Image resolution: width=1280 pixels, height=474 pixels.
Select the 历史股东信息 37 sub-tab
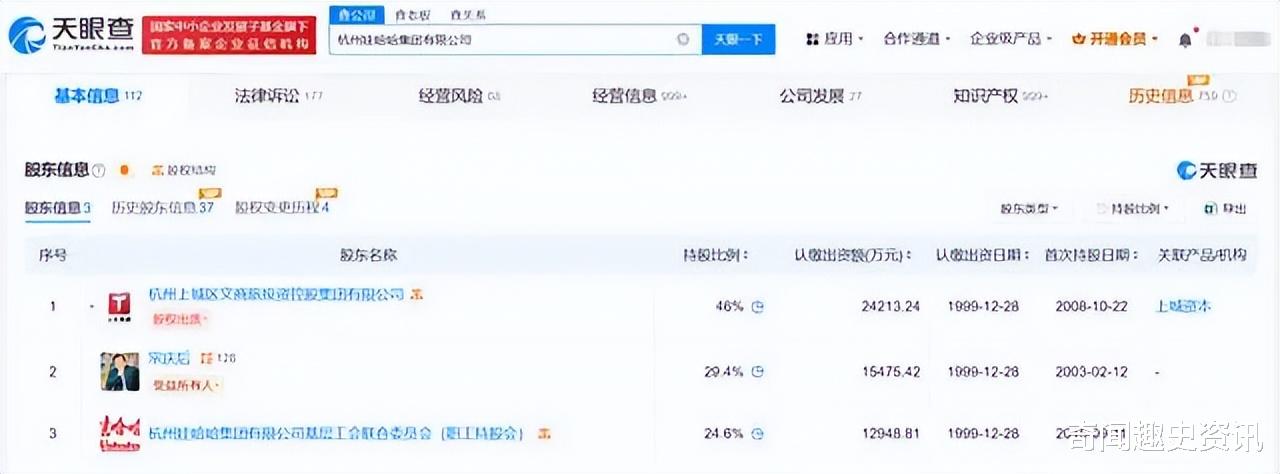coord(163,208)
